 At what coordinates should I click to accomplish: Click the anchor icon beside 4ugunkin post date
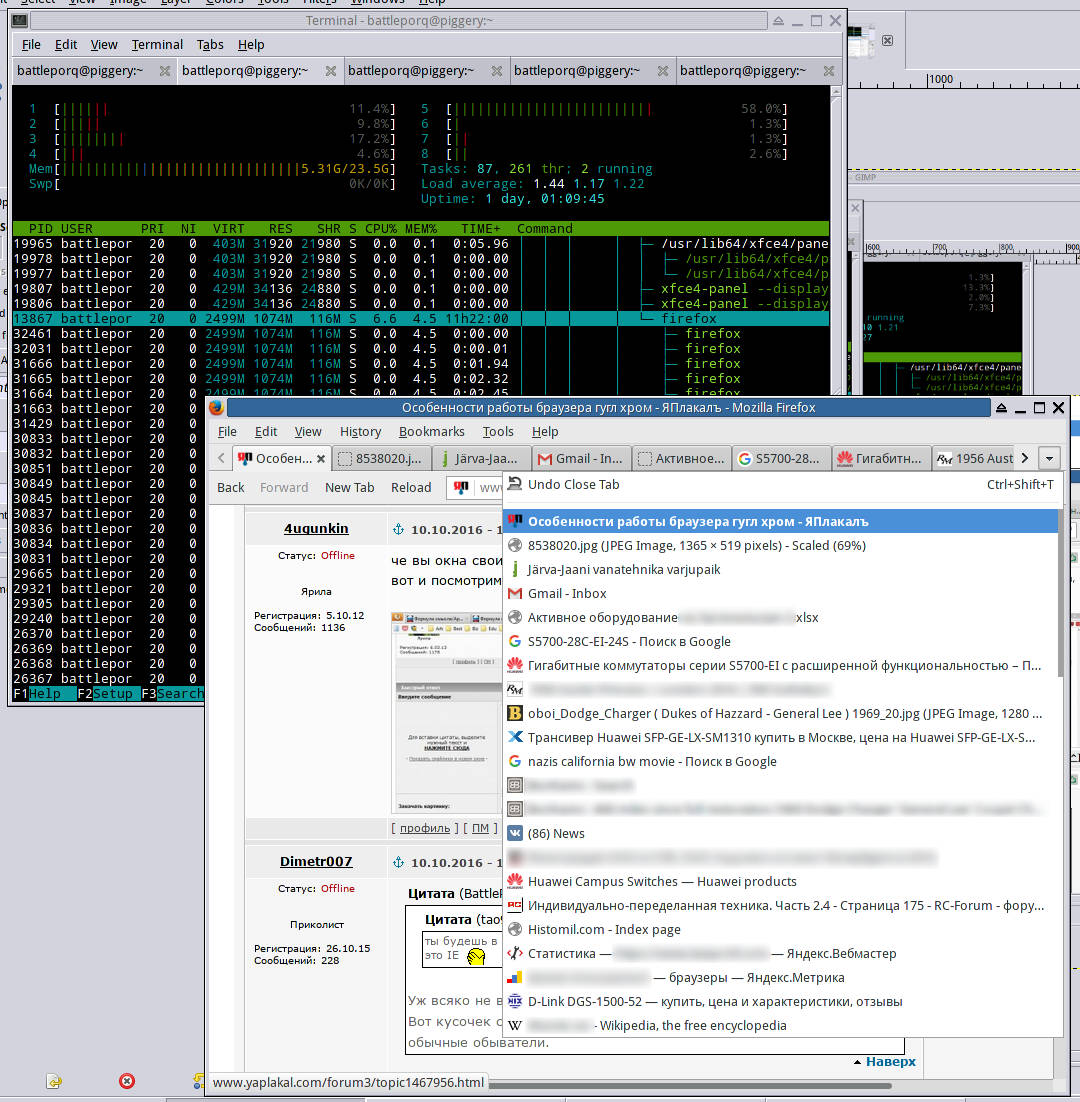point(398,529)
